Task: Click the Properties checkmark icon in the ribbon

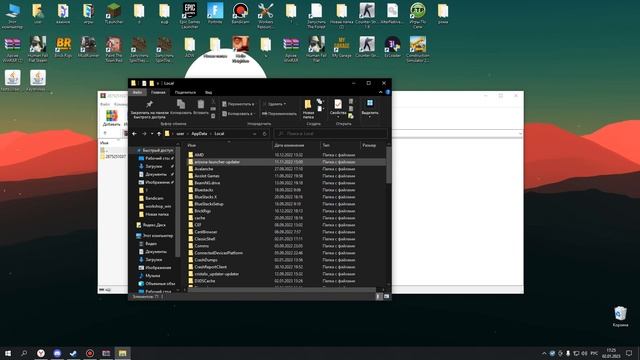Action: click(x=338, y=104)
